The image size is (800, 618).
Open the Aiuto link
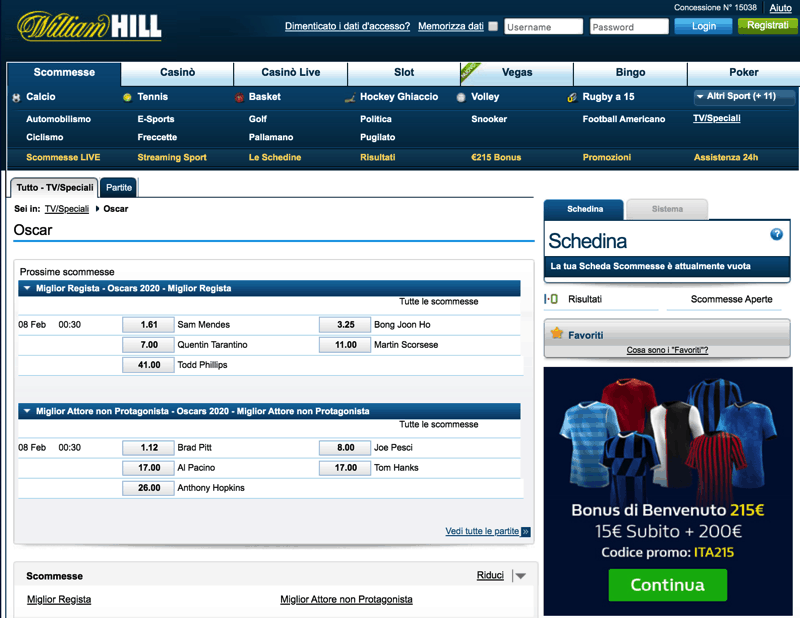[781, 8]
